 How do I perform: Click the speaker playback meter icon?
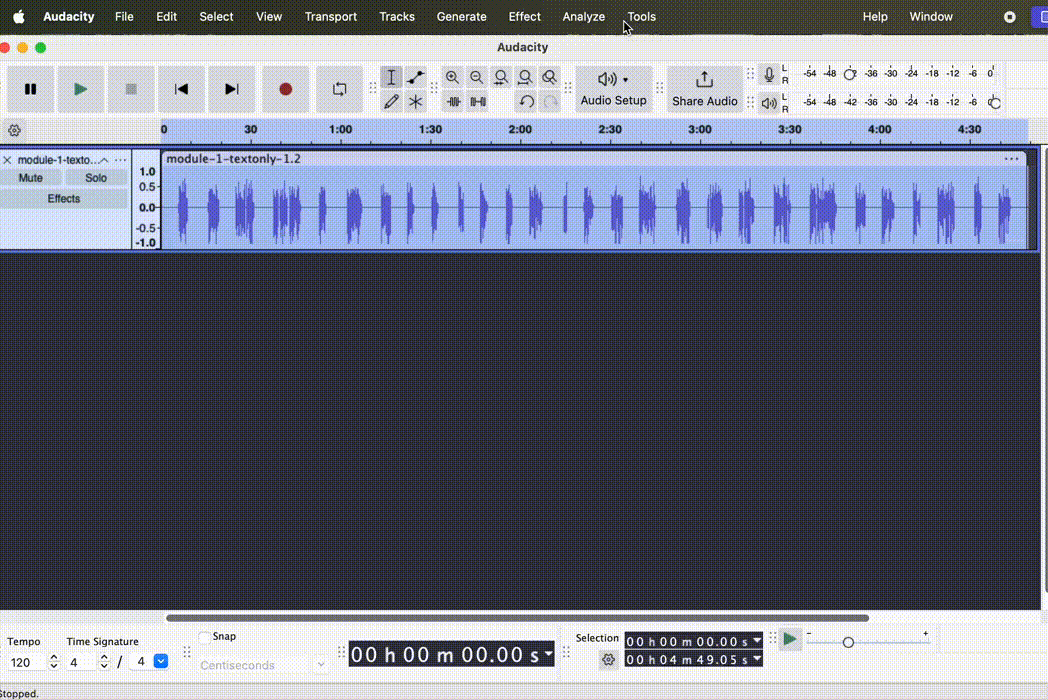click(x=769, y=103)
